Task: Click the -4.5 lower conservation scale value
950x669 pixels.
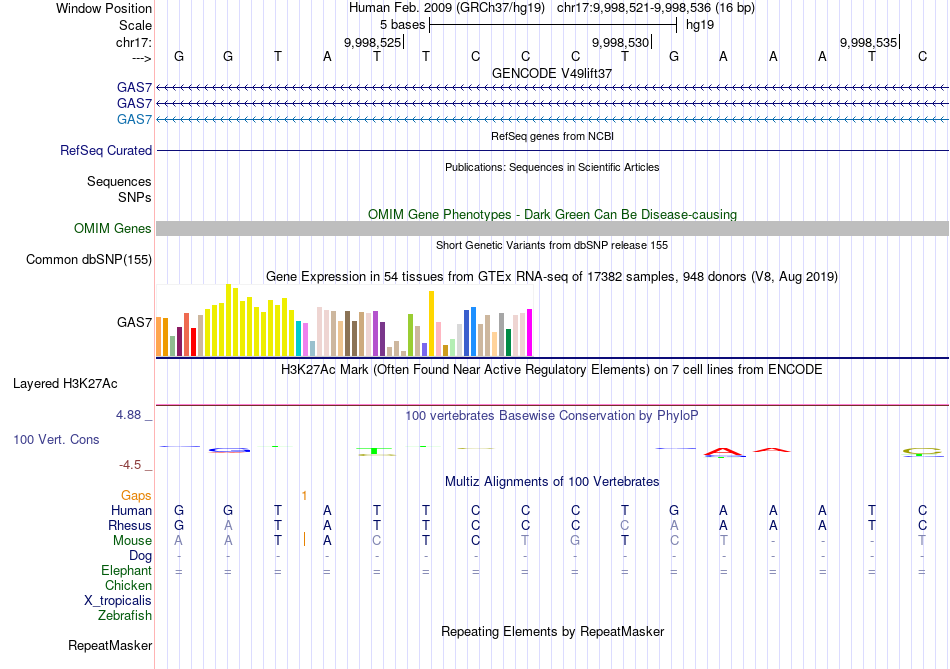Action: (x=130, y=465)
